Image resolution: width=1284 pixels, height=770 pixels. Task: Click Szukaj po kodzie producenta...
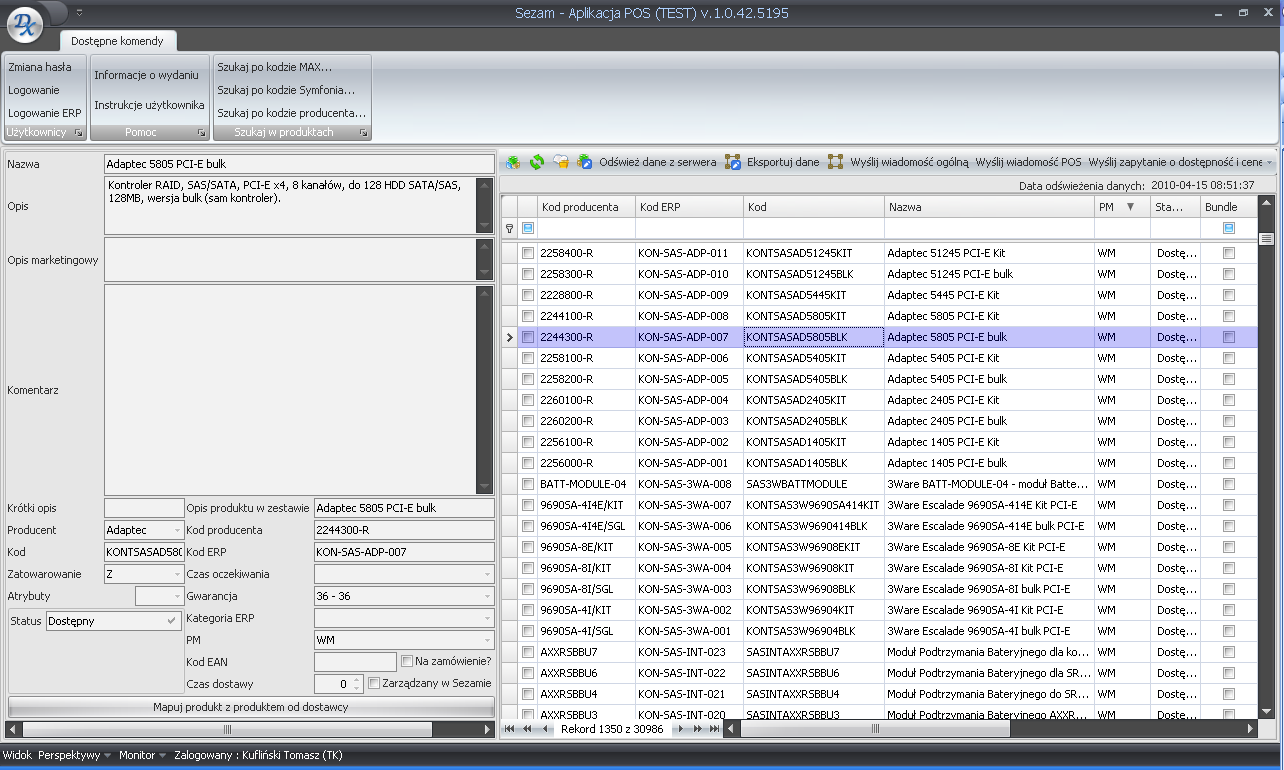click(x=292, y=113)
